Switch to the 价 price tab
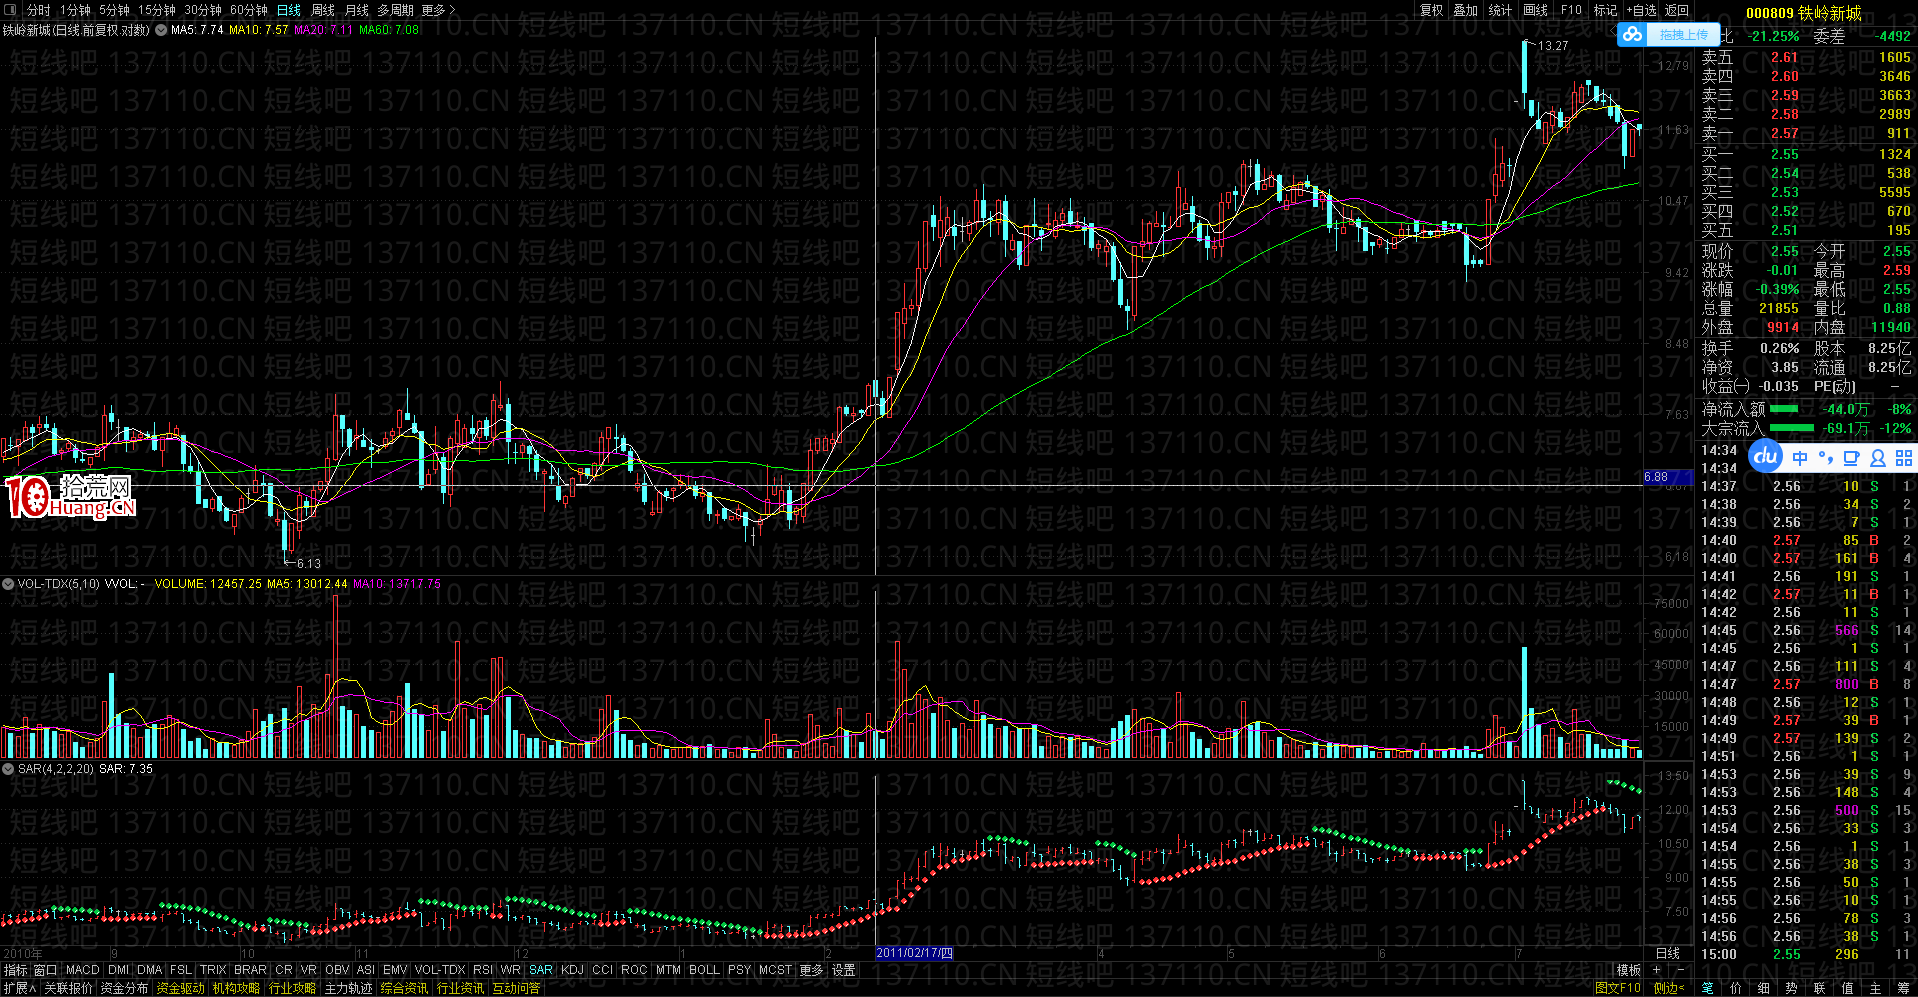Image resolution: width=1918 pixels, height=997 pixels. [1735, 988]
